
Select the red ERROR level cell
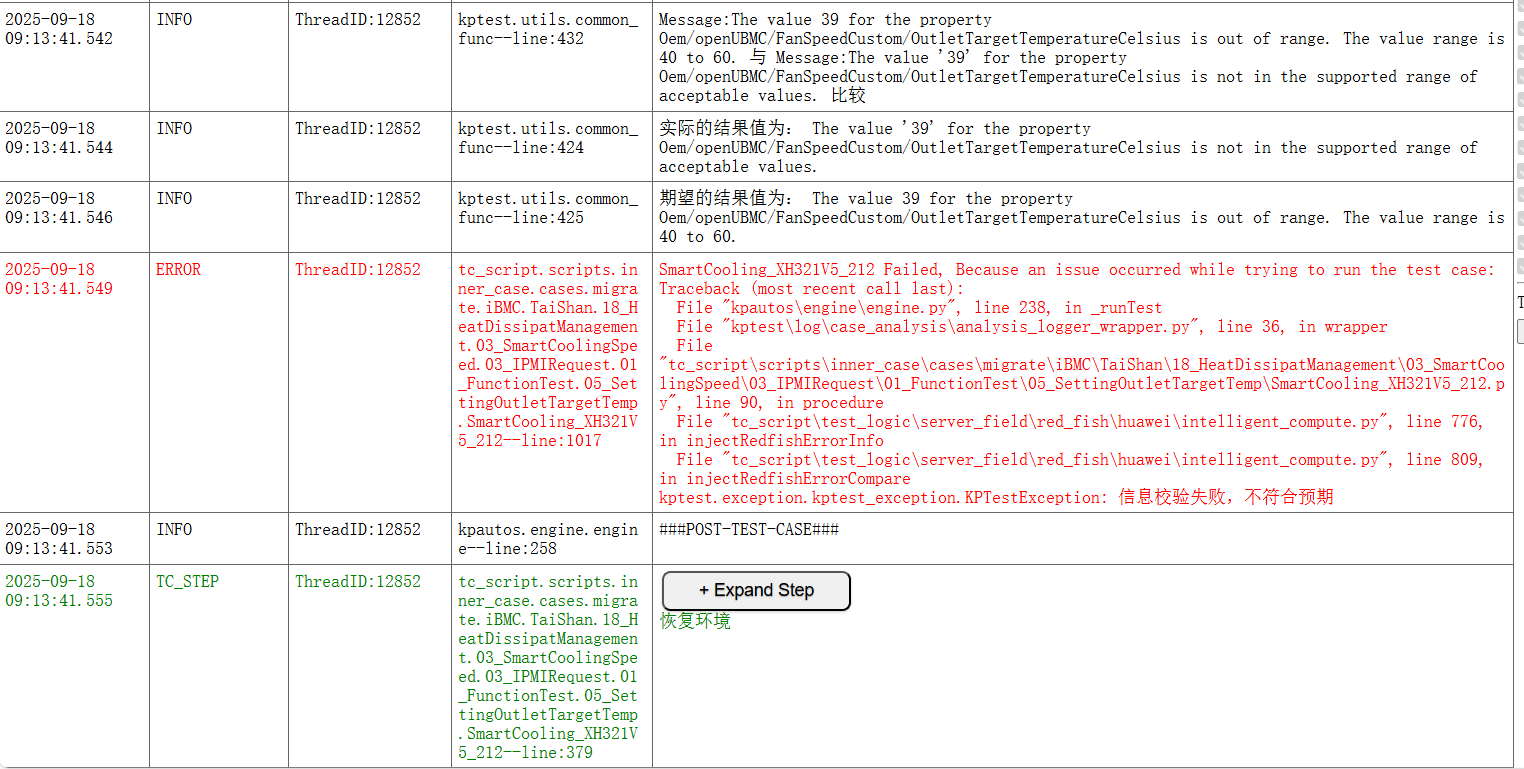point(178,270)
